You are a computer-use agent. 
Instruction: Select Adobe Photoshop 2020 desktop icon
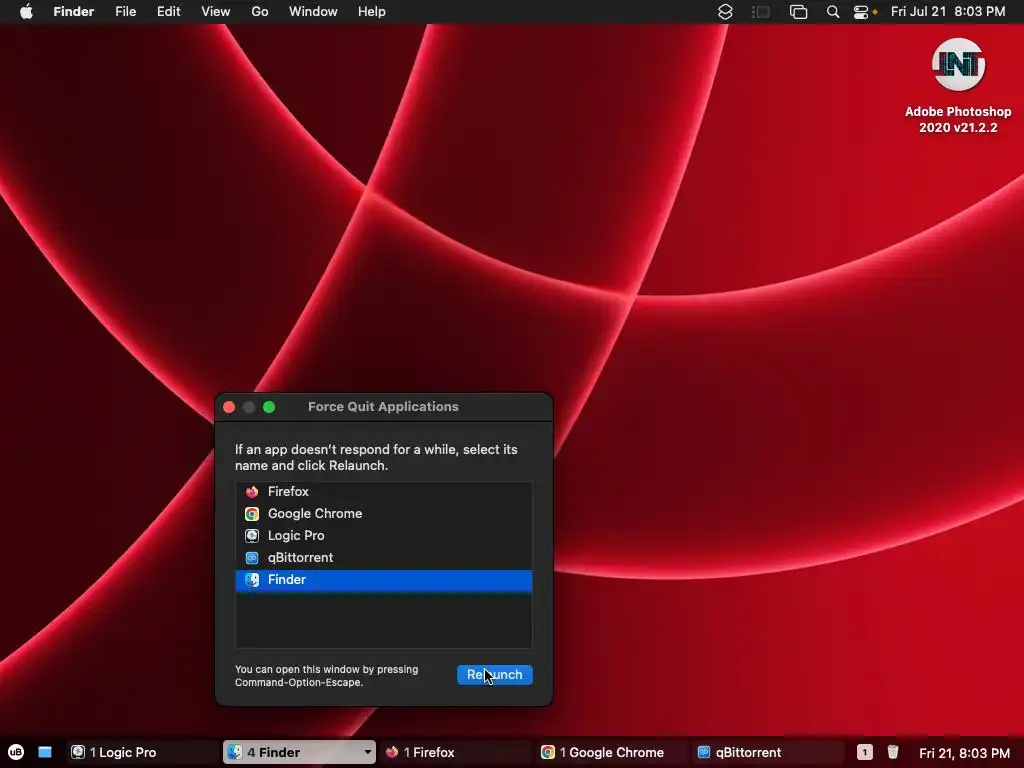[958, 65]
